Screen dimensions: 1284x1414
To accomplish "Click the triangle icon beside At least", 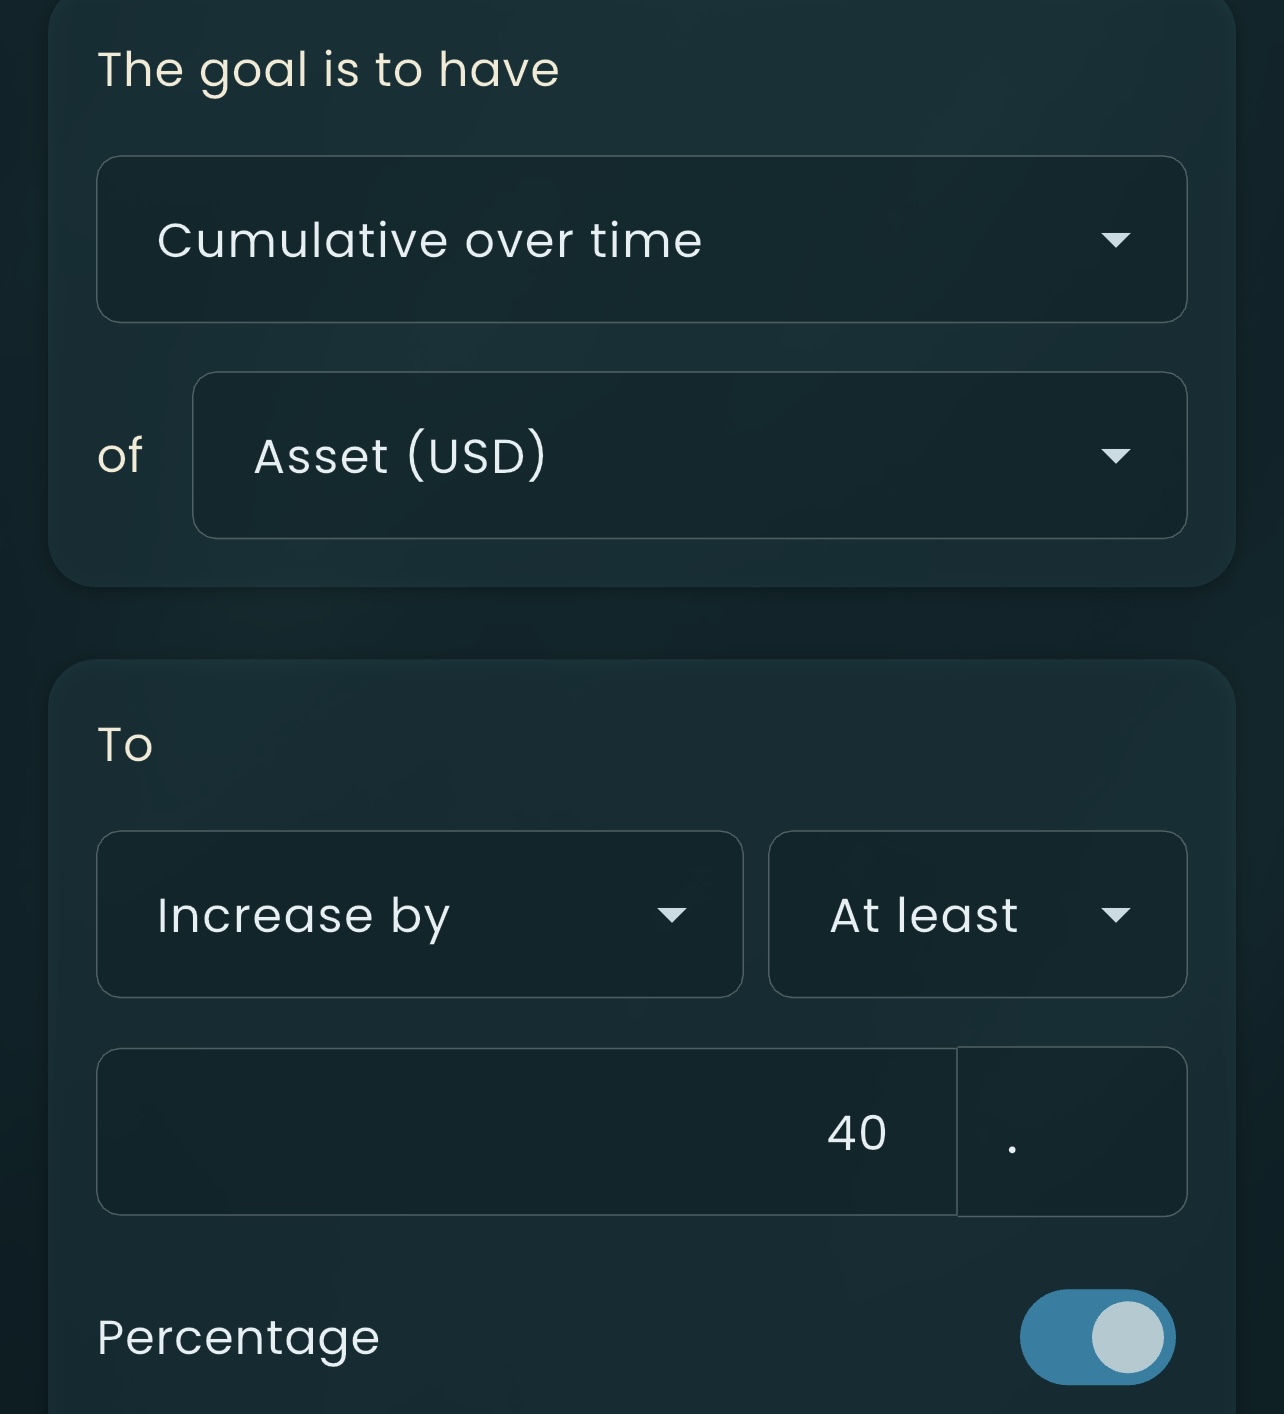I will tap(1115, 915).
